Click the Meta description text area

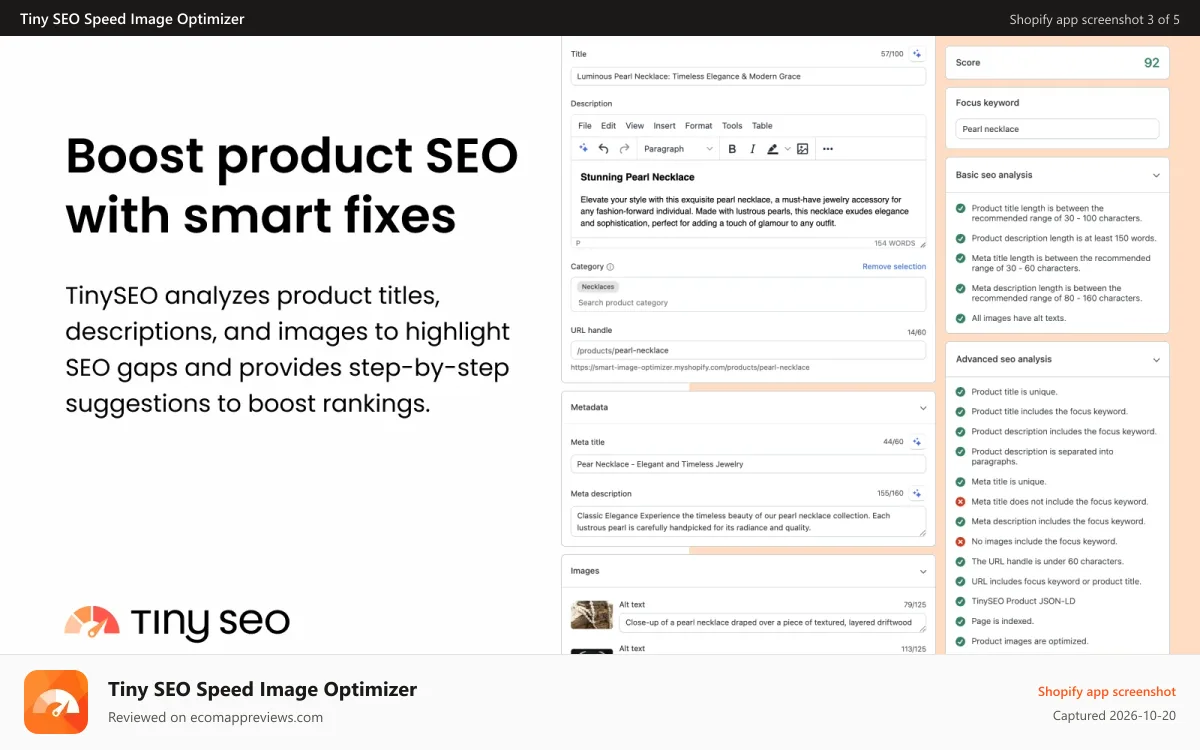coord(748,521)
